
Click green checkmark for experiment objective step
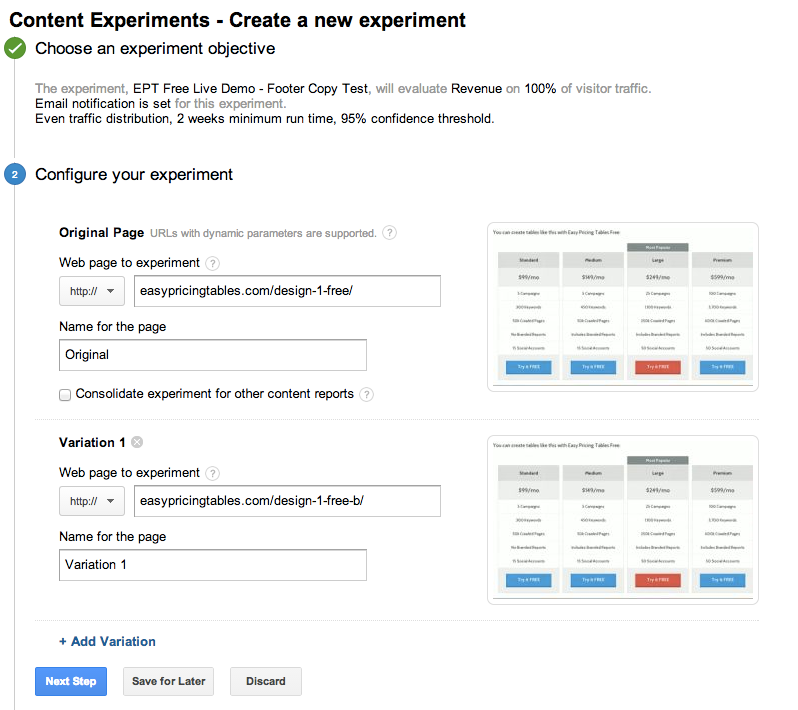[15, 49]
